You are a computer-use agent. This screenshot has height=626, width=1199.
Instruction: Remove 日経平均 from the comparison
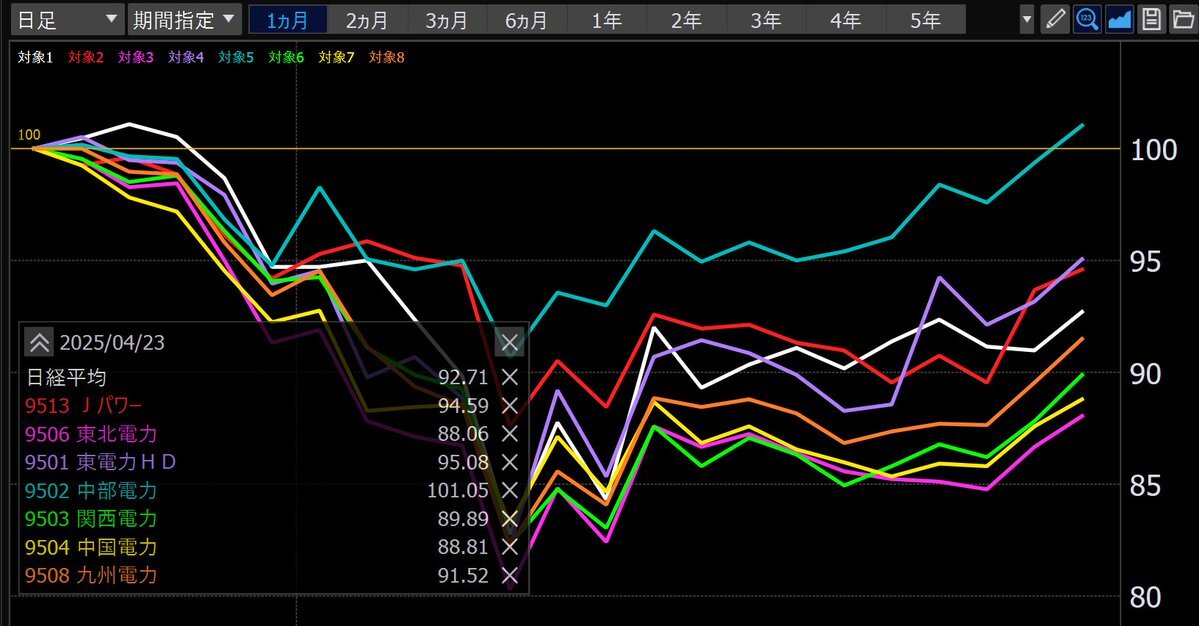[509, 377]
